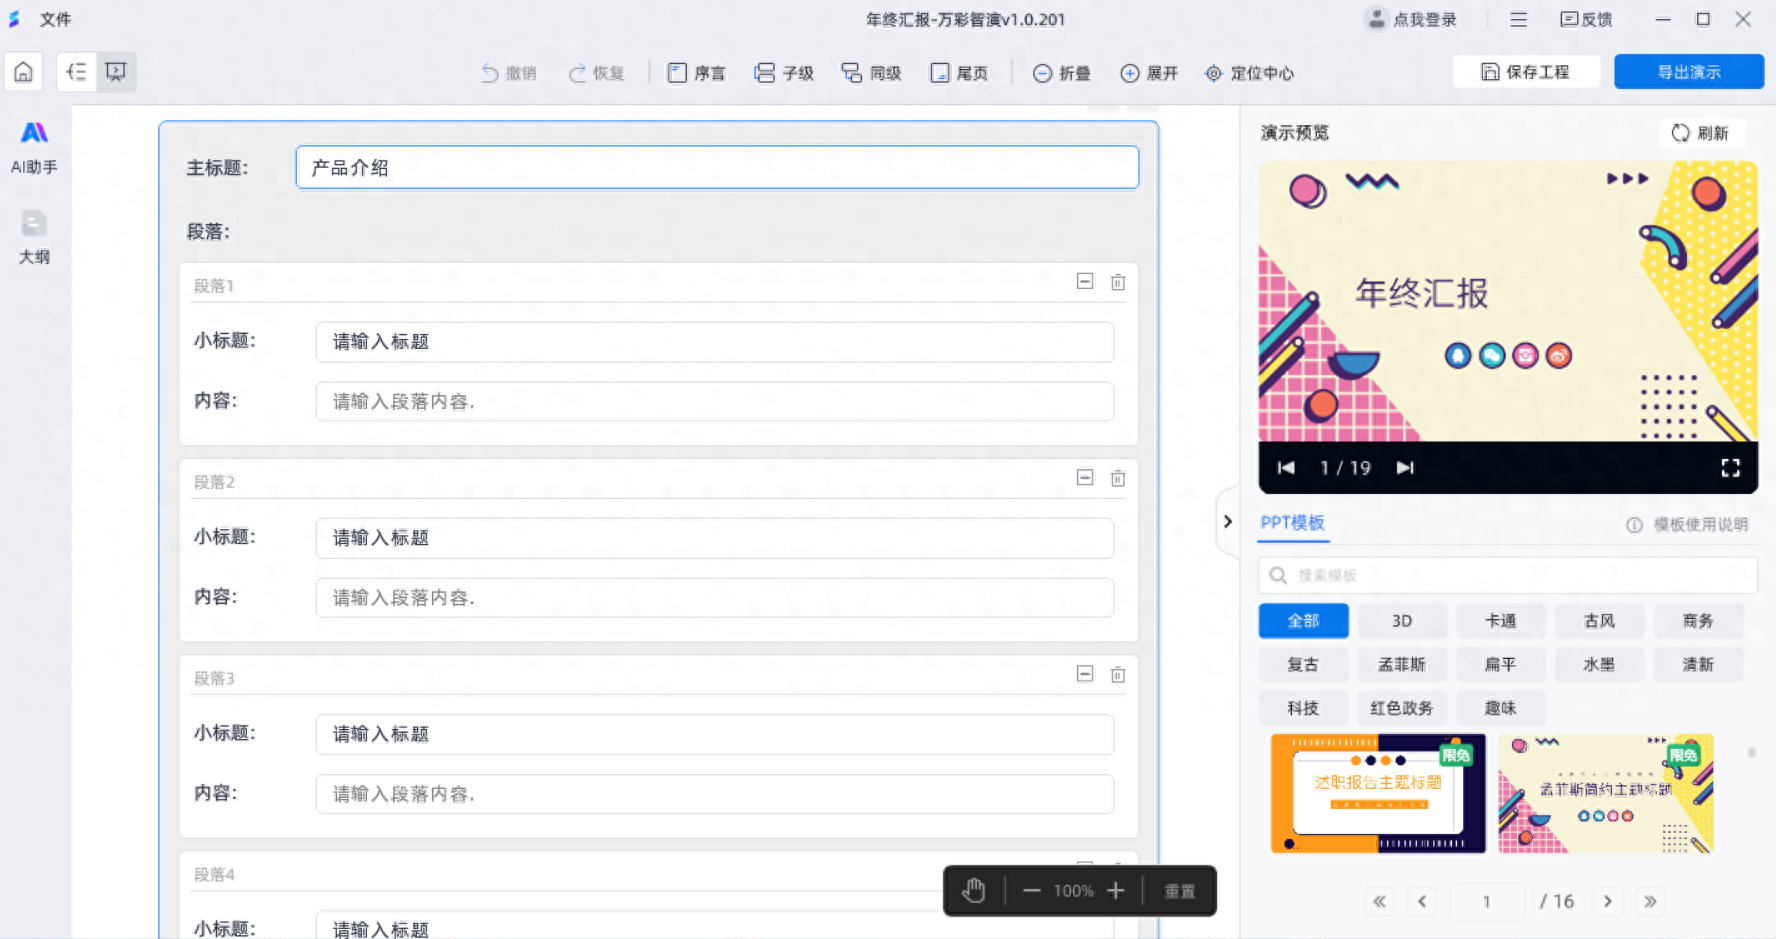Go to previous template page
This screenshot has width=1776, height=939.
click(1422, 901)
